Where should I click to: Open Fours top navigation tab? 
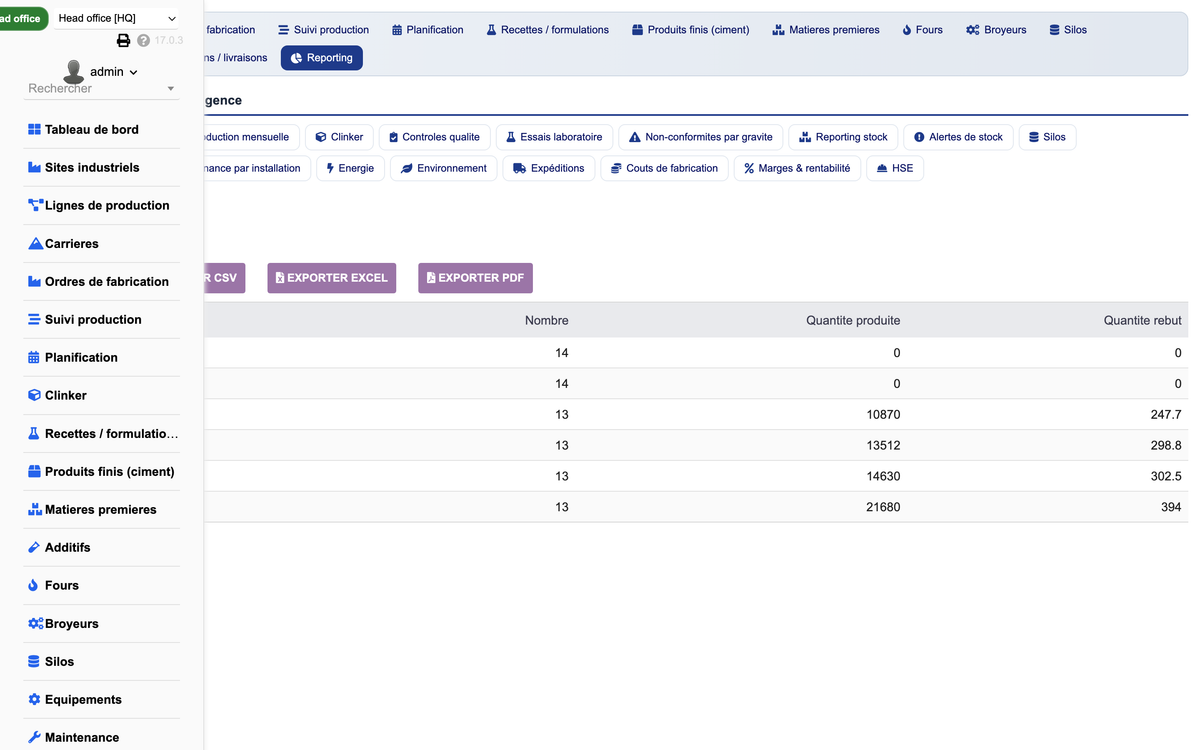point(922,30)
